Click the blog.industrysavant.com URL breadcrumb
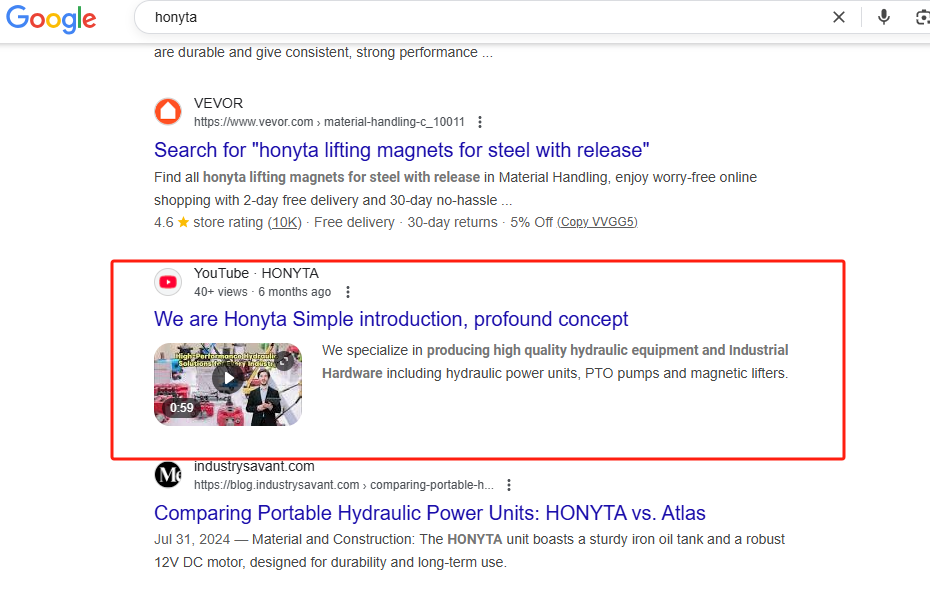 pyautogui.click(x=344, y=485)
